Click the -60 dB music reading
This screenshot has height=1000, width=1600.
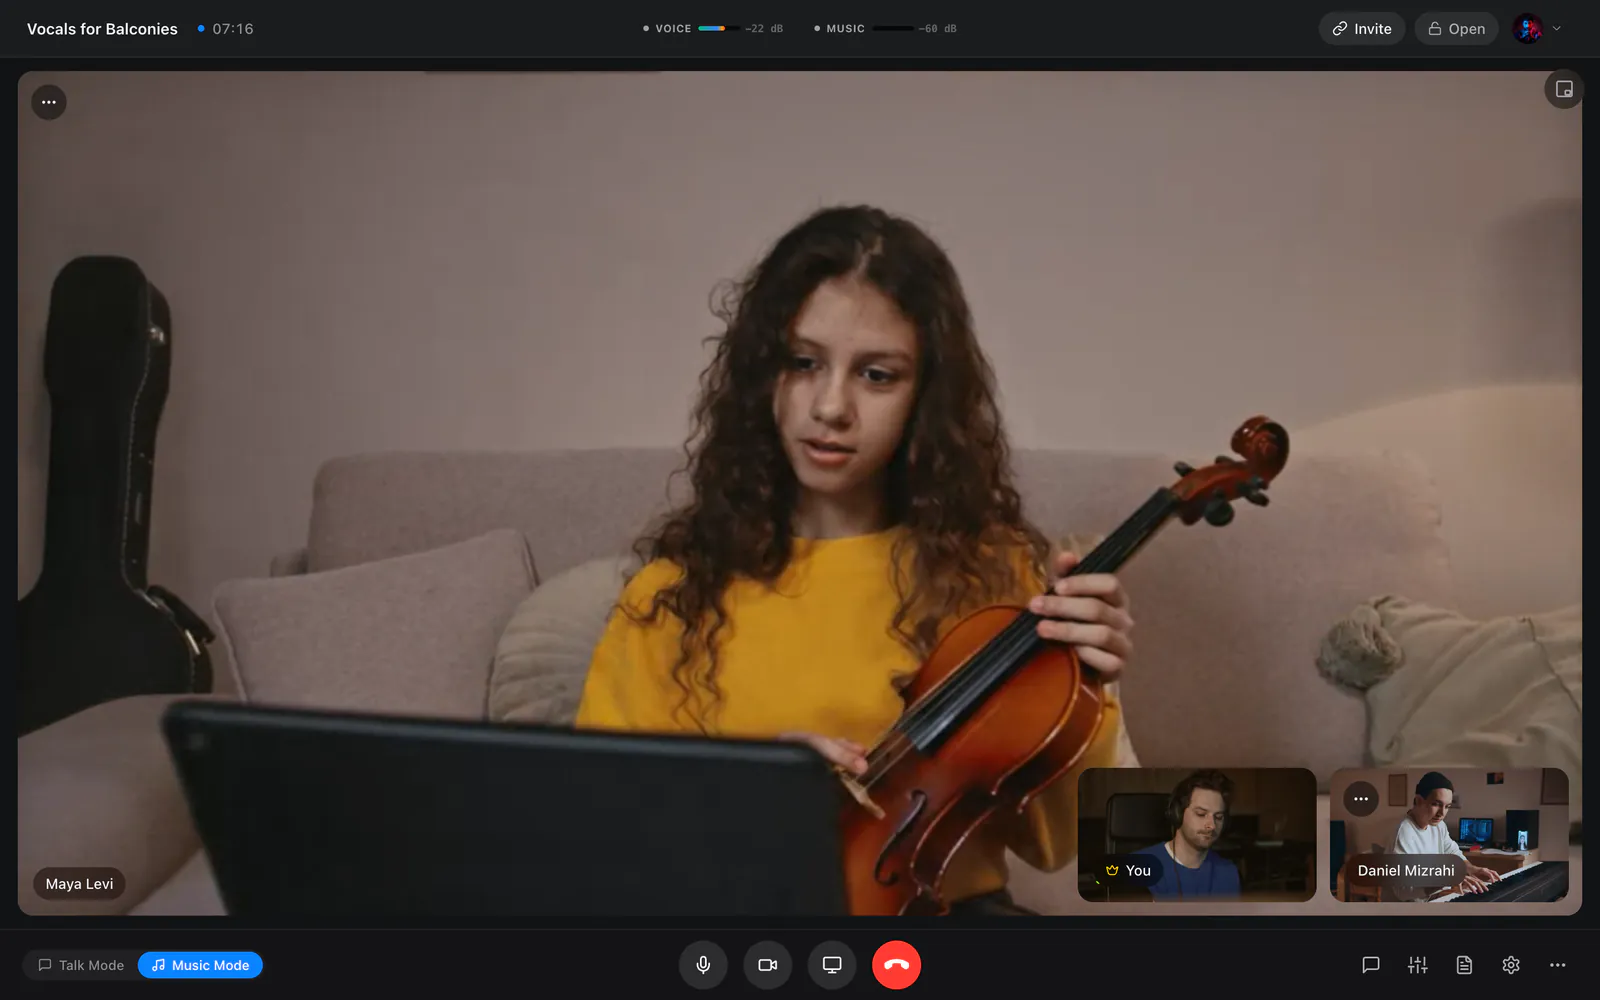point(938,29)
